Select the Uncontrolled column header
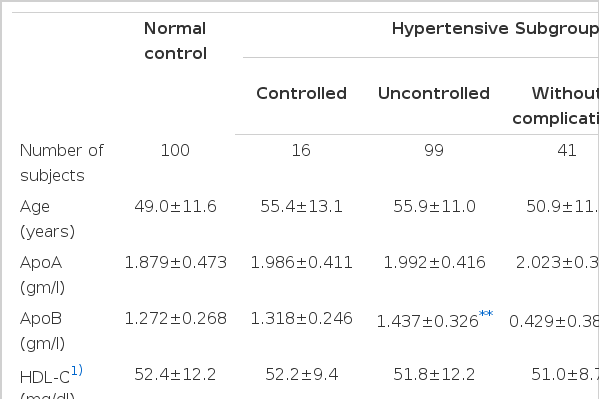Screen dimensions: 599x399 [434, 94]
